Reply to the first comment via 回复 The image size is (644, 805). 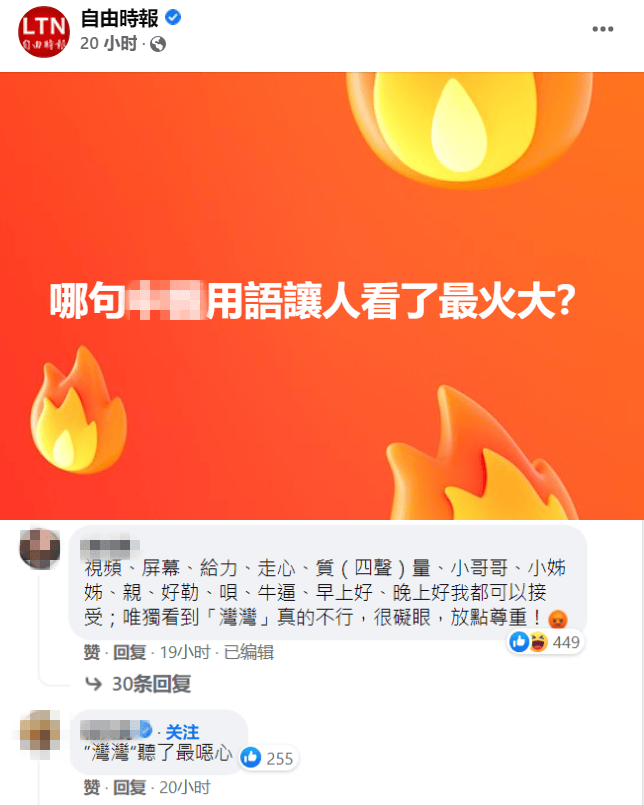pyautogui.click(x=130, y=653)
